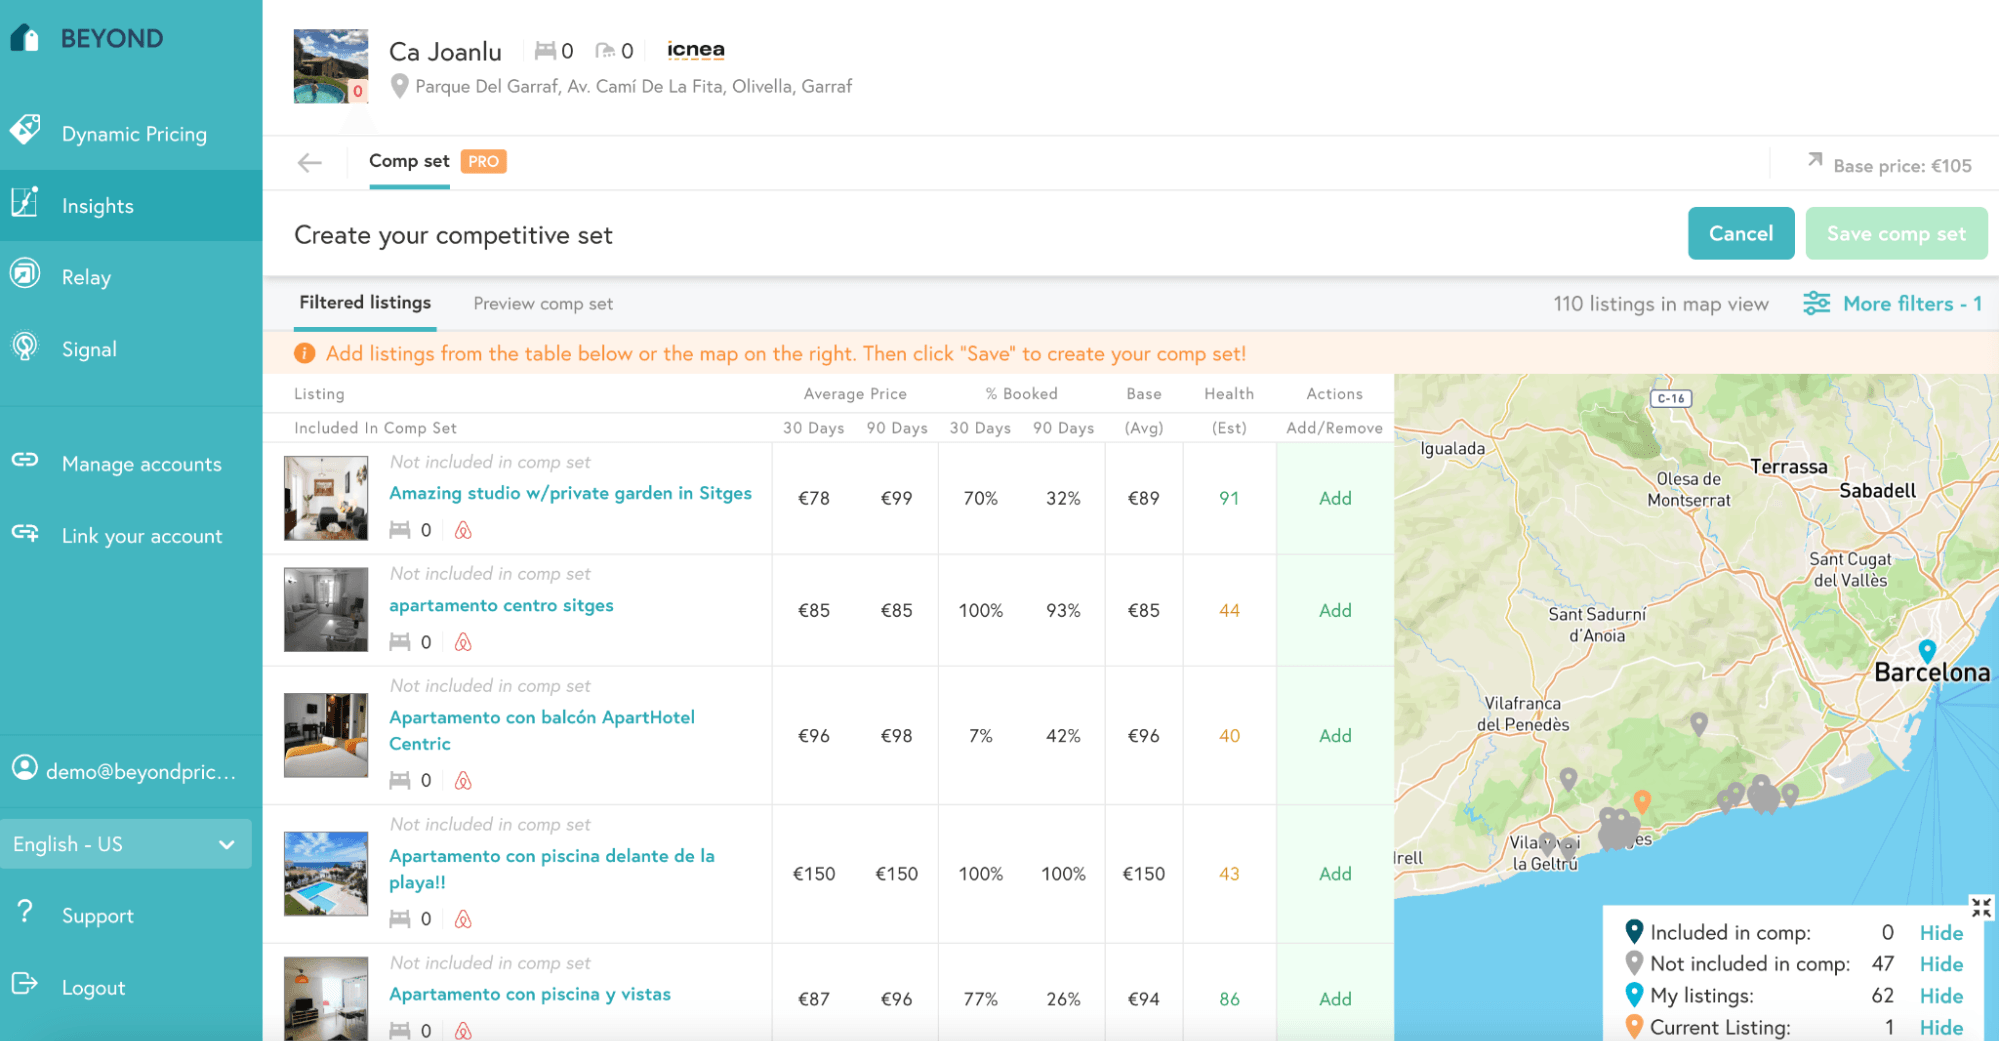Open the English - US language dropdown
1999x1042 pixels.
click(x=125, y=844)
